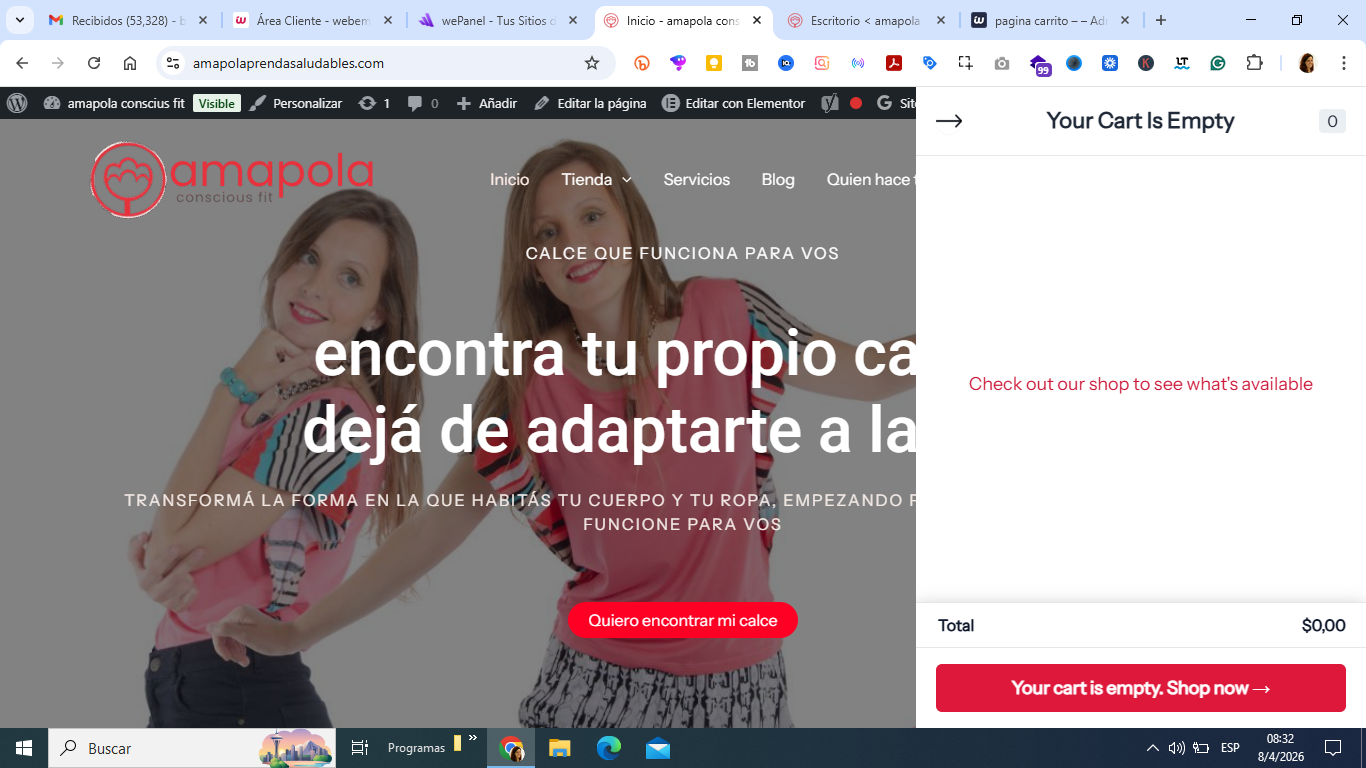Image resolution: width=1366 pixels, height=768 pixels.
Task: Click 'Quiero encontrar mi calce' button
Action: point(682,620)
